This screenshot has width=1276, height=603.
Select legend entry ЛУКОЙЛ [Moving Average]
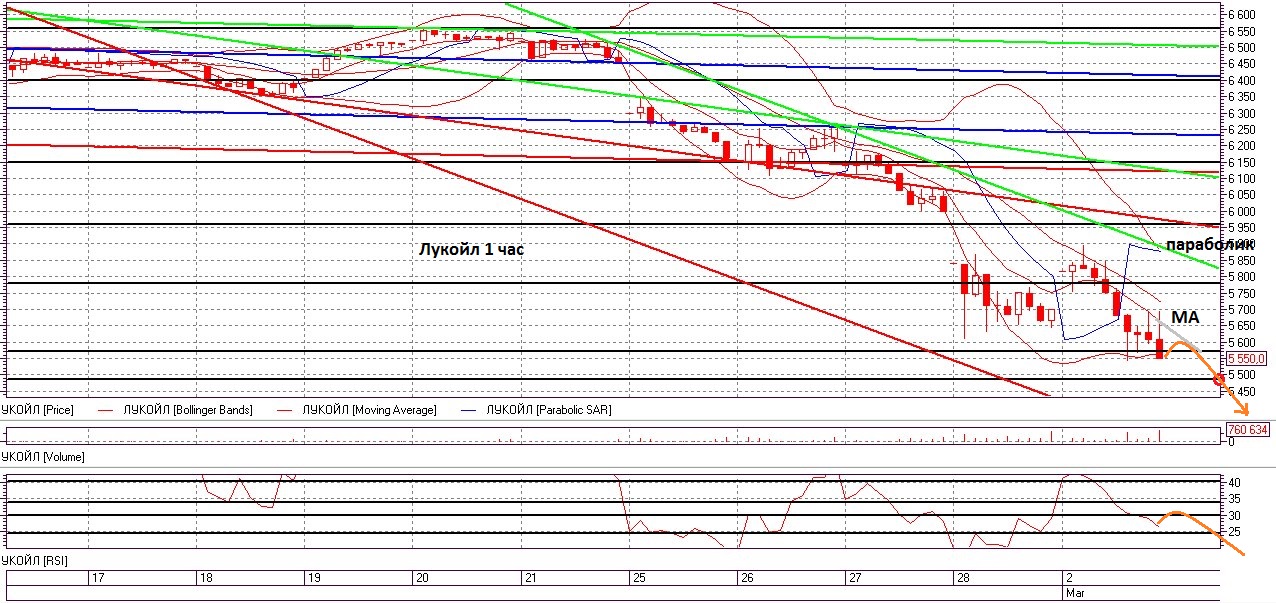coord(371,410)
